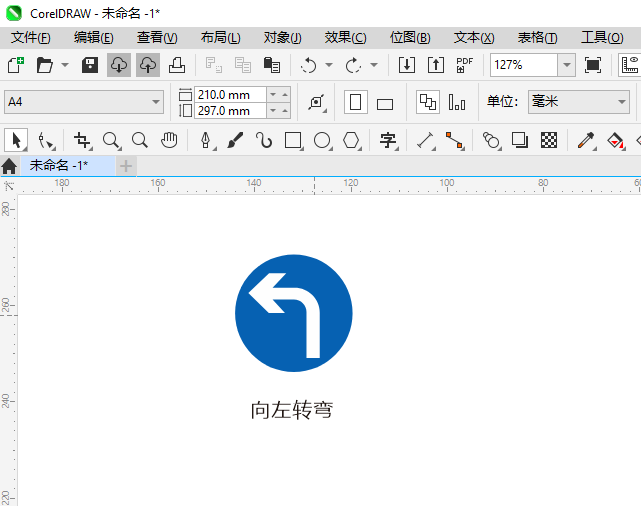Select the Drop Shadow tool

520,141
